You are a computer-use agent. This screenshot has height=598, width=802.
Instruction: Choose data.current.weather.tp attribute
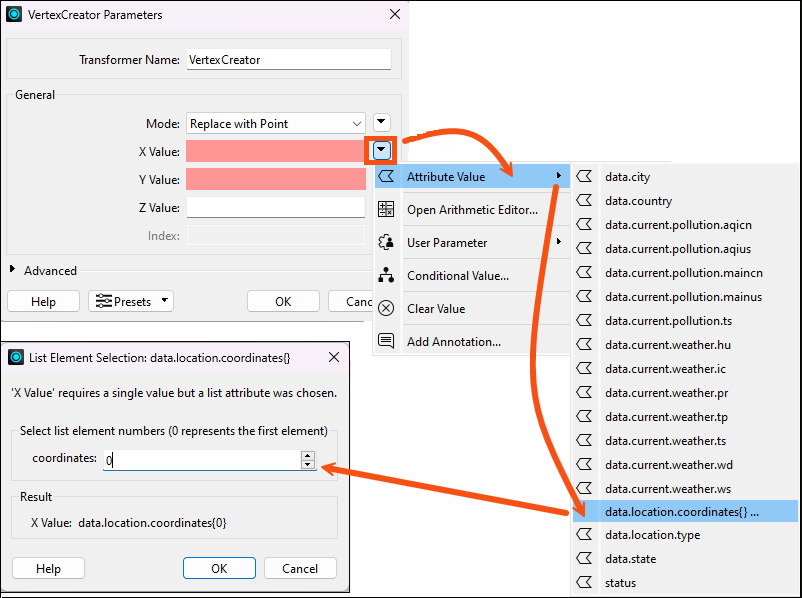pos(659,417)
